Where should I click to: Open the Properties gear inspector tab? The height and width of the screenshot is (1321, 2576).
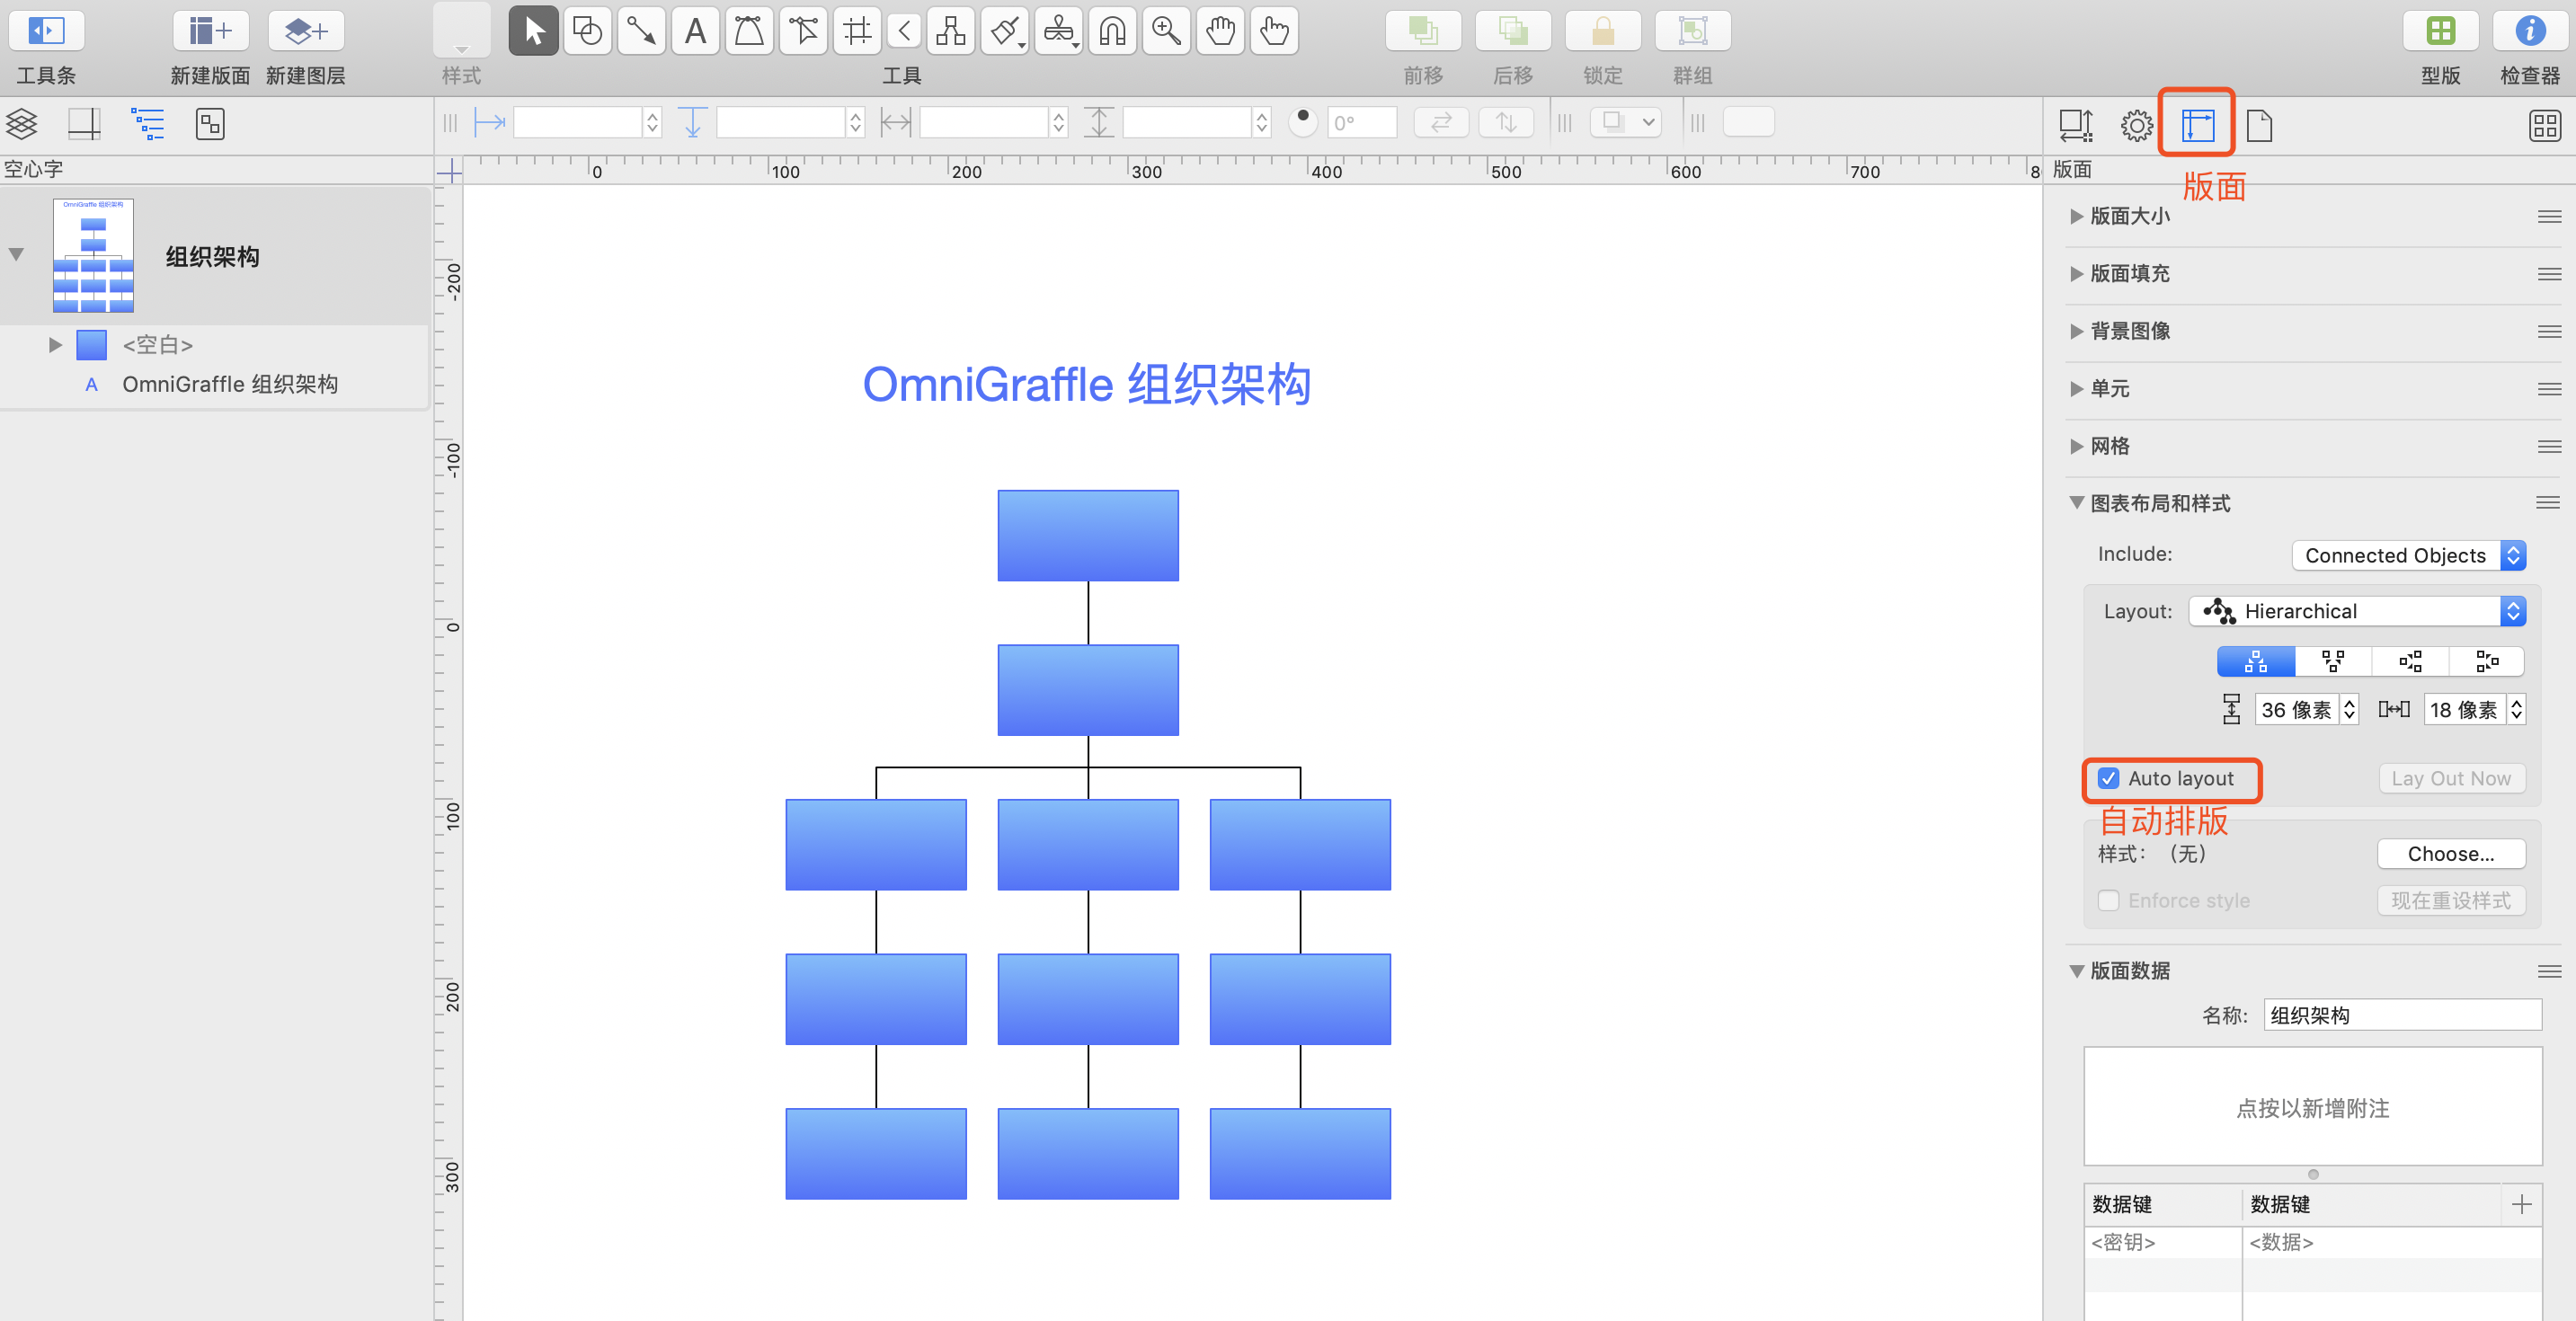(2136, 125)
